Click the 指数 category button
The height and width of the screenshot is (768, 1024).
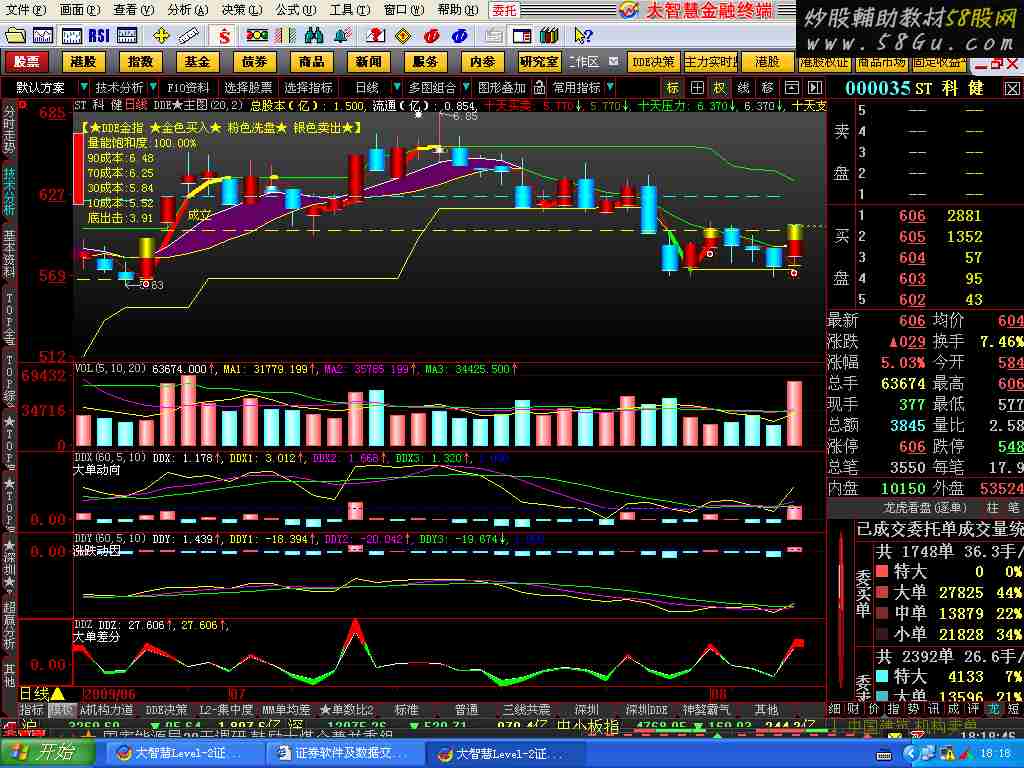(140, 61)
